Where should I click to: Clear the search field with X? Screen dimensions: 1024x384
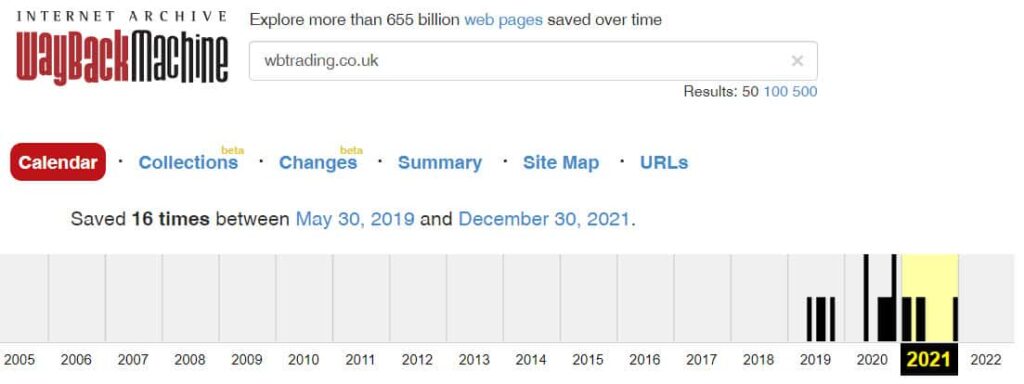pos(797,61)
